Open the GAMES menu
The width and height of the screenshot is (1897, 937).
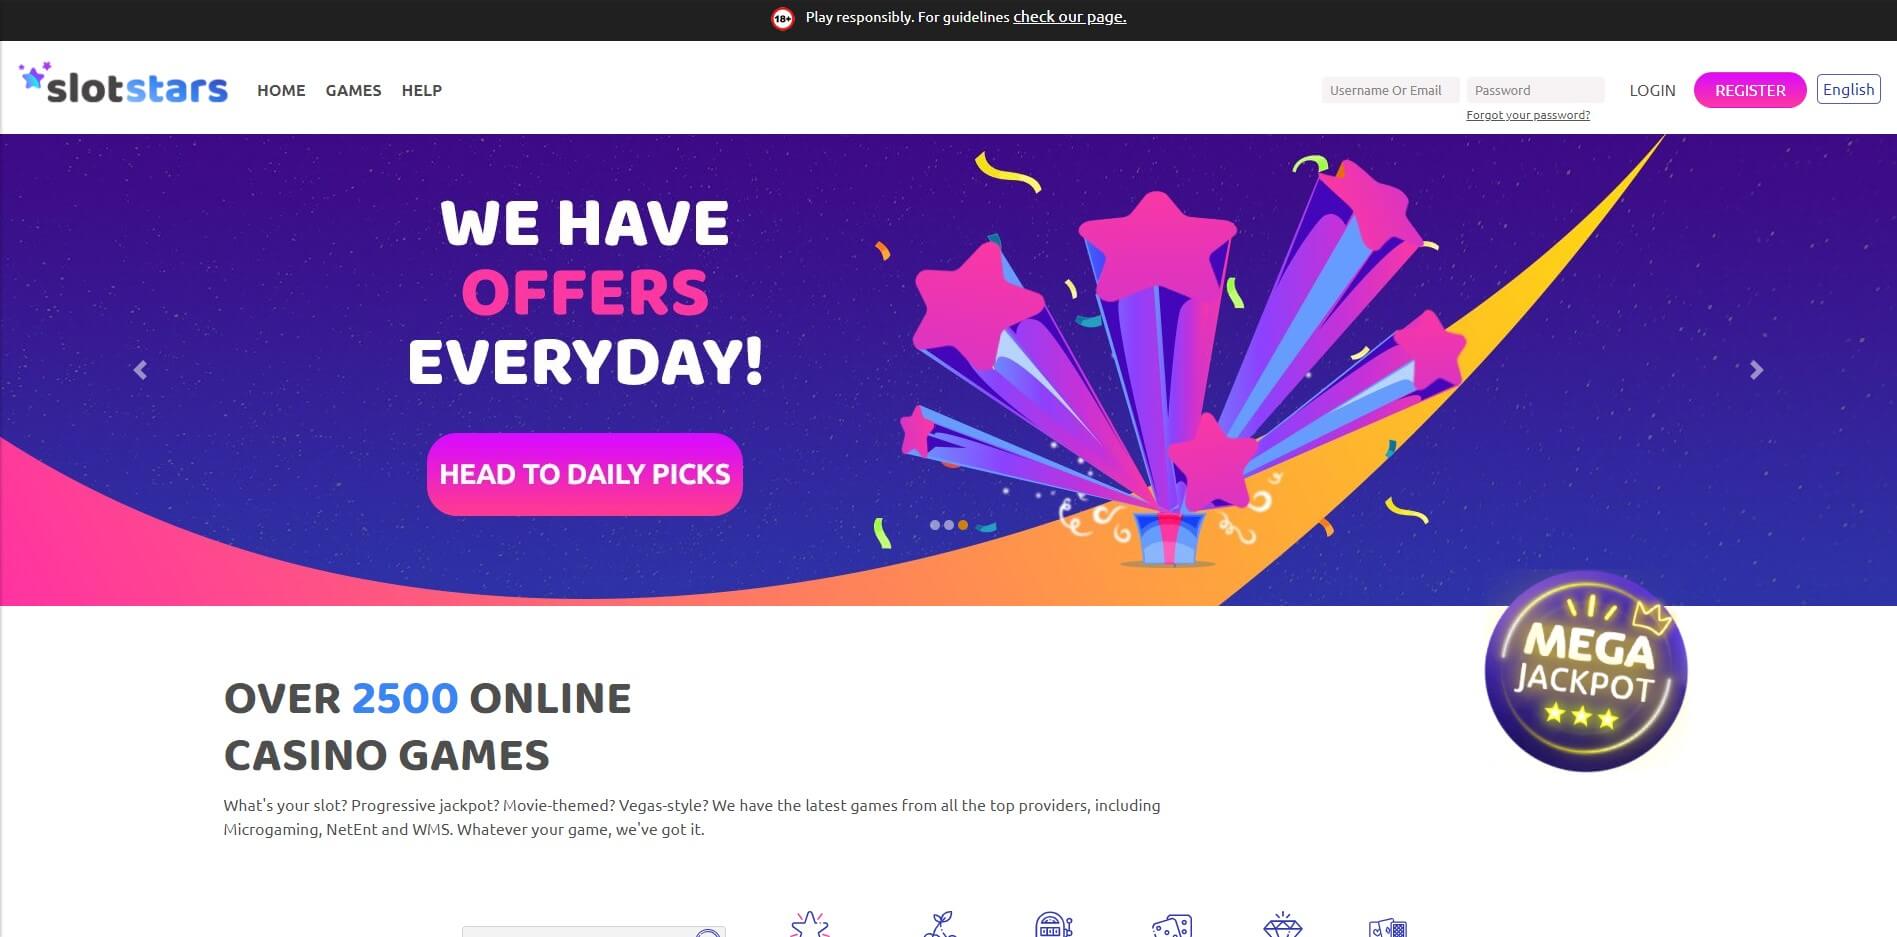point(353,90)
